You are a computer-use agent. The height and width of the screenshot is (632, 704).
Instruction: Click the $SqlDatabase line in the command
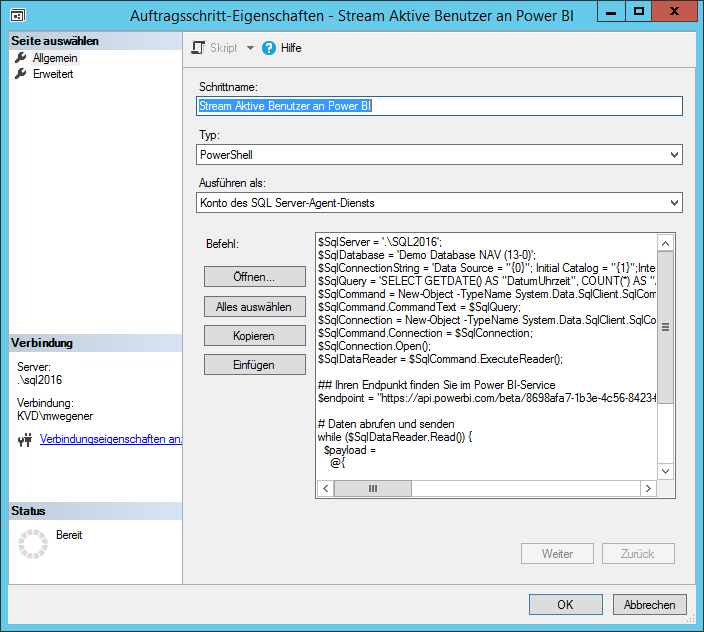pos(427,255)
